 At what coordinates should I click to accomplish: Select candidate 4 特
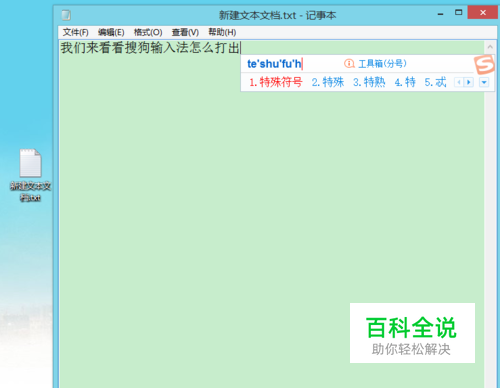coord(405,82)
